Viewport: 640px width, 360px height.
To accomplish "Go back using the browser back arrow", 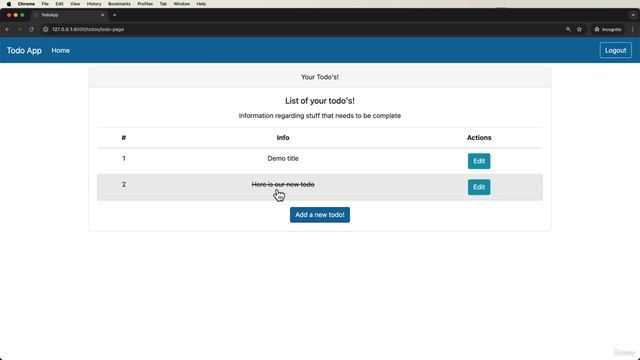I will [x=8, y=29].
